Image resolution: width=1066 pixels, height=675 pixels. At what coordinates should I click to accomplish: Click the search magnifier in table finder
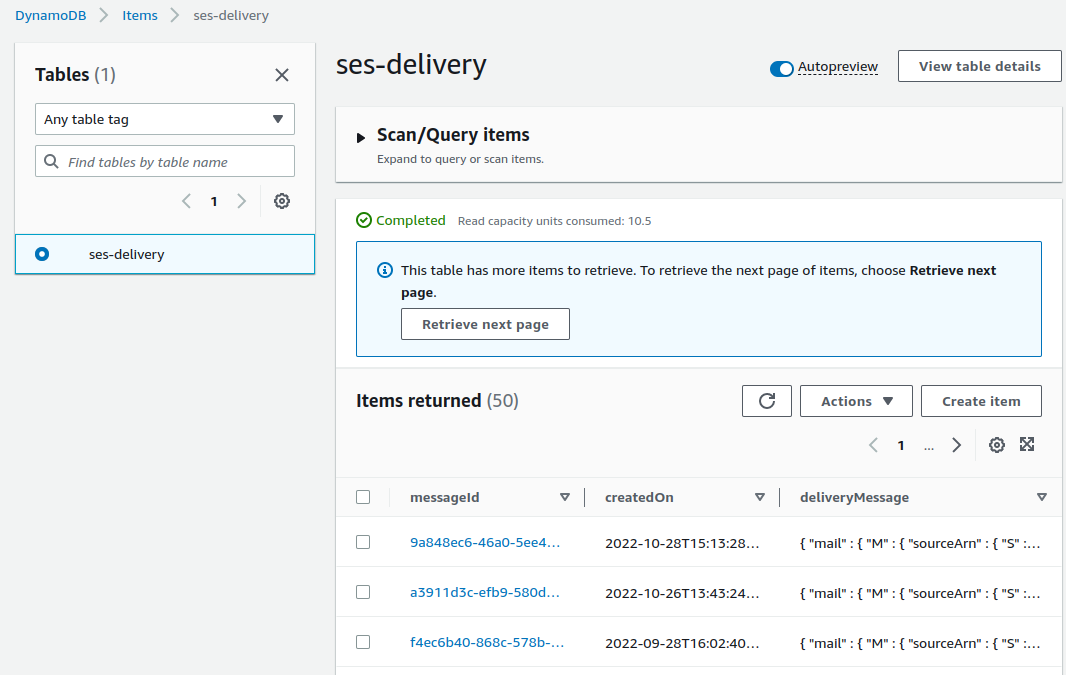(x=51, y=162)
